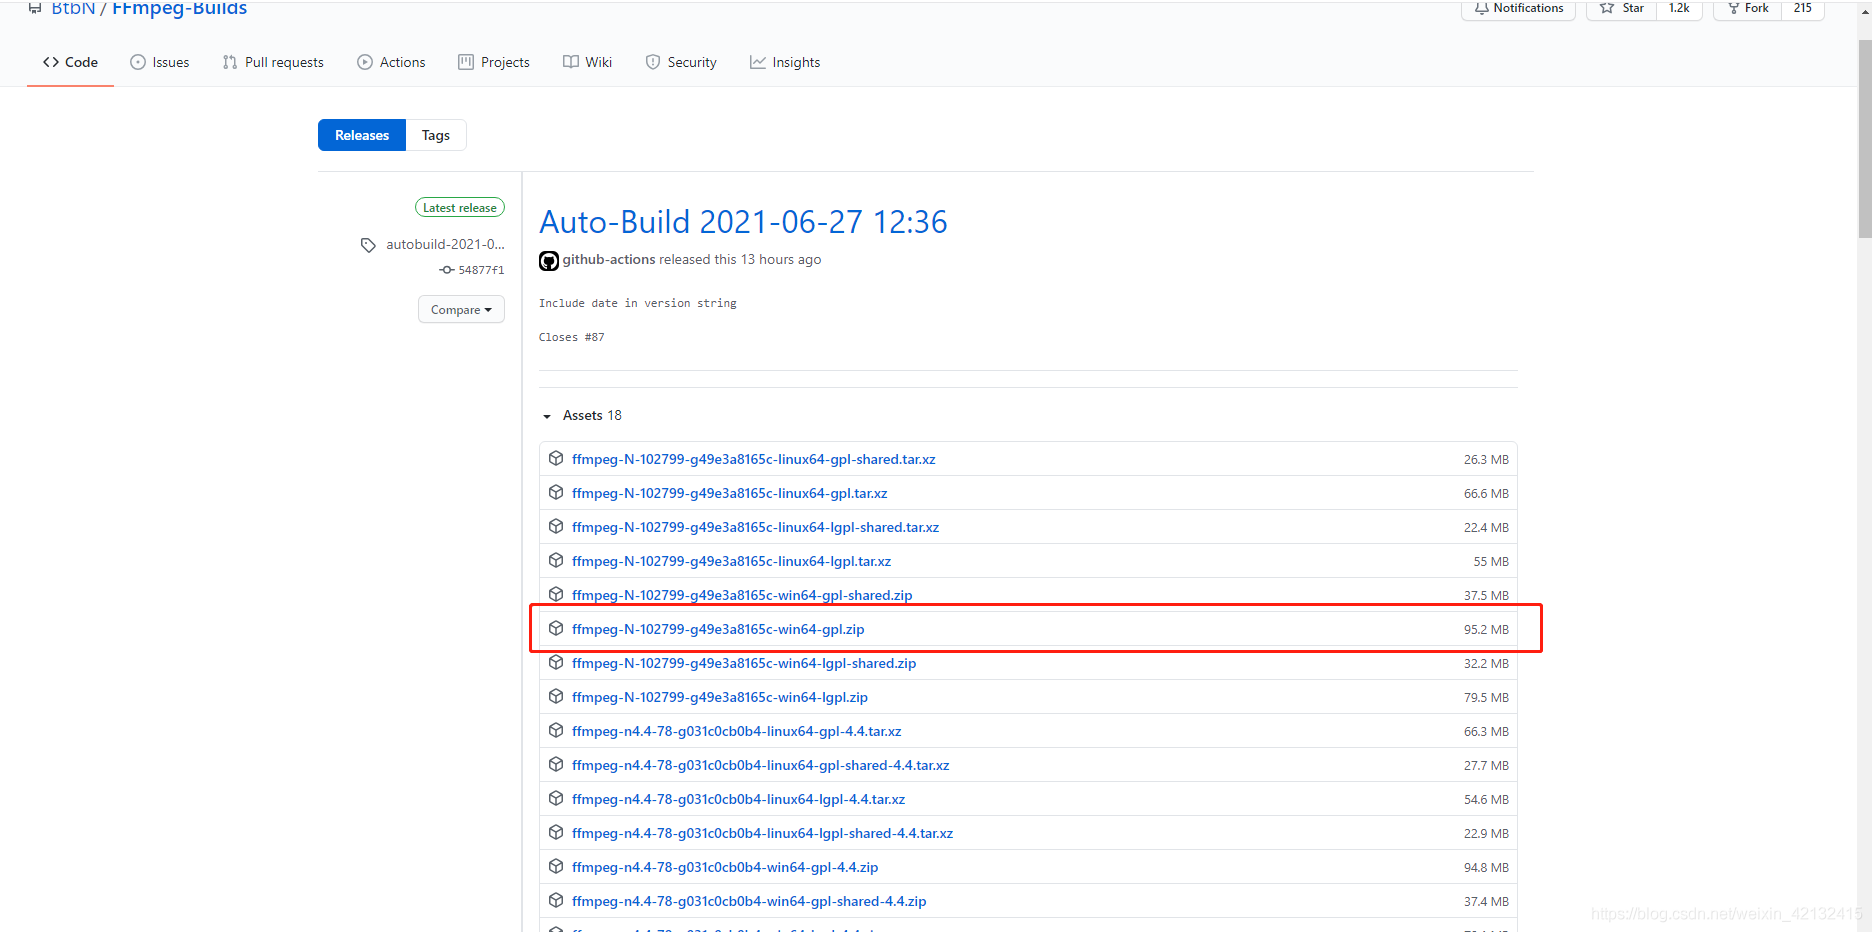
Task: Click package icon for N-102799 win64-lgpl-shared.zip
Action: tap(556, 662)
